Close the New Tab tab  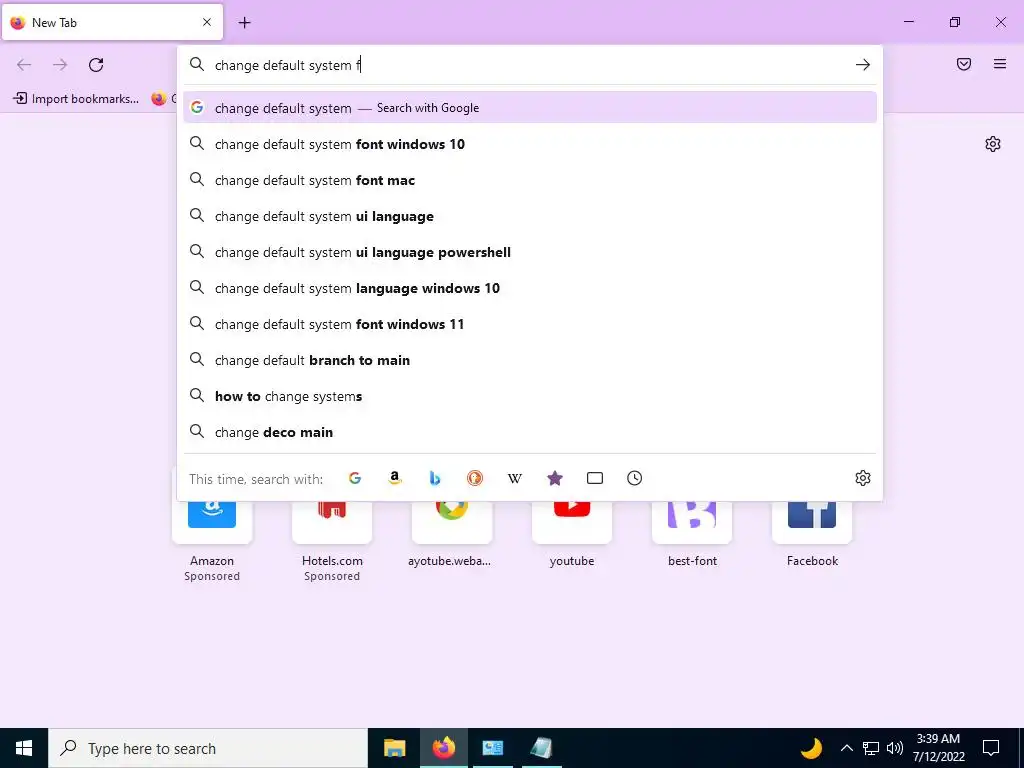click(206, 22)
